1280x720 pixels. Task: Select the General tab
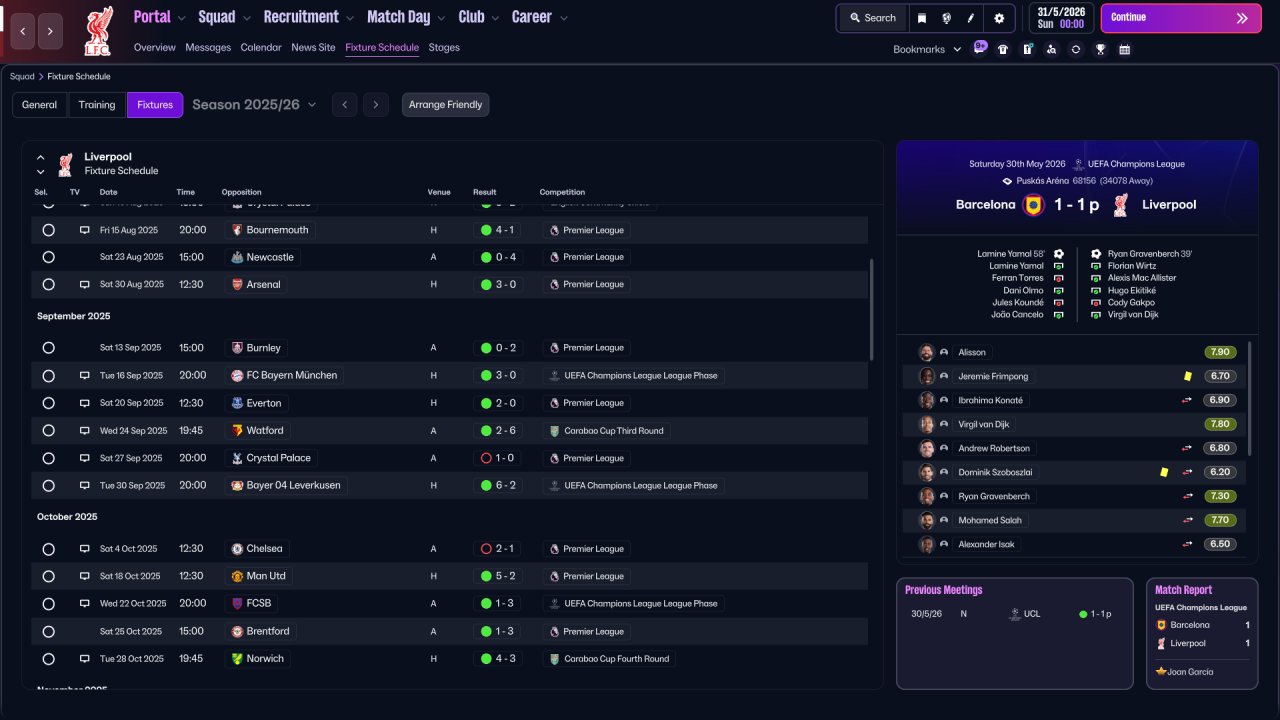(x=40, y=105)
